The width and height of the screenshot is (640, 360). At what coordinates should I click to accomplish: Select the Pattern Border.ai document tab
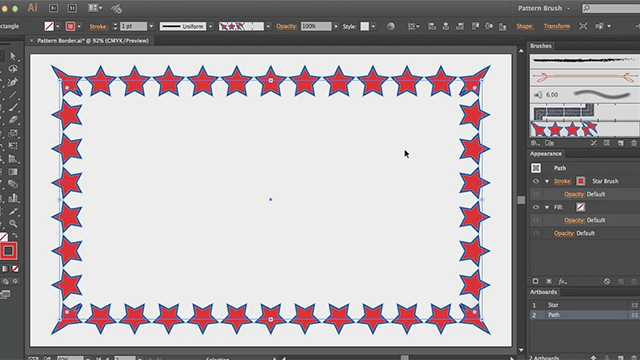point(93,41)
